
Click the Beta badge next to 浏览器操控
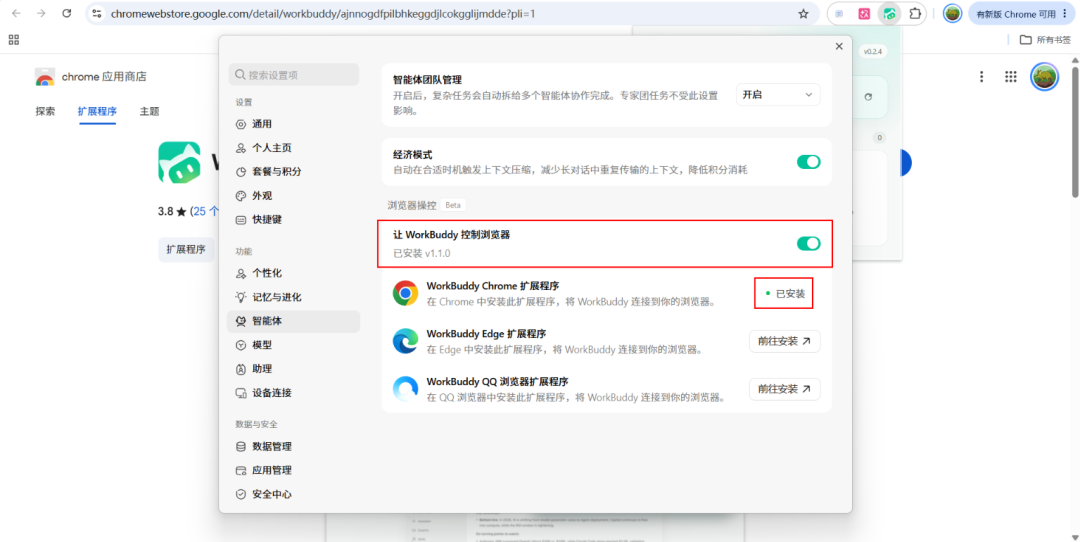click(x=453, y=205)
